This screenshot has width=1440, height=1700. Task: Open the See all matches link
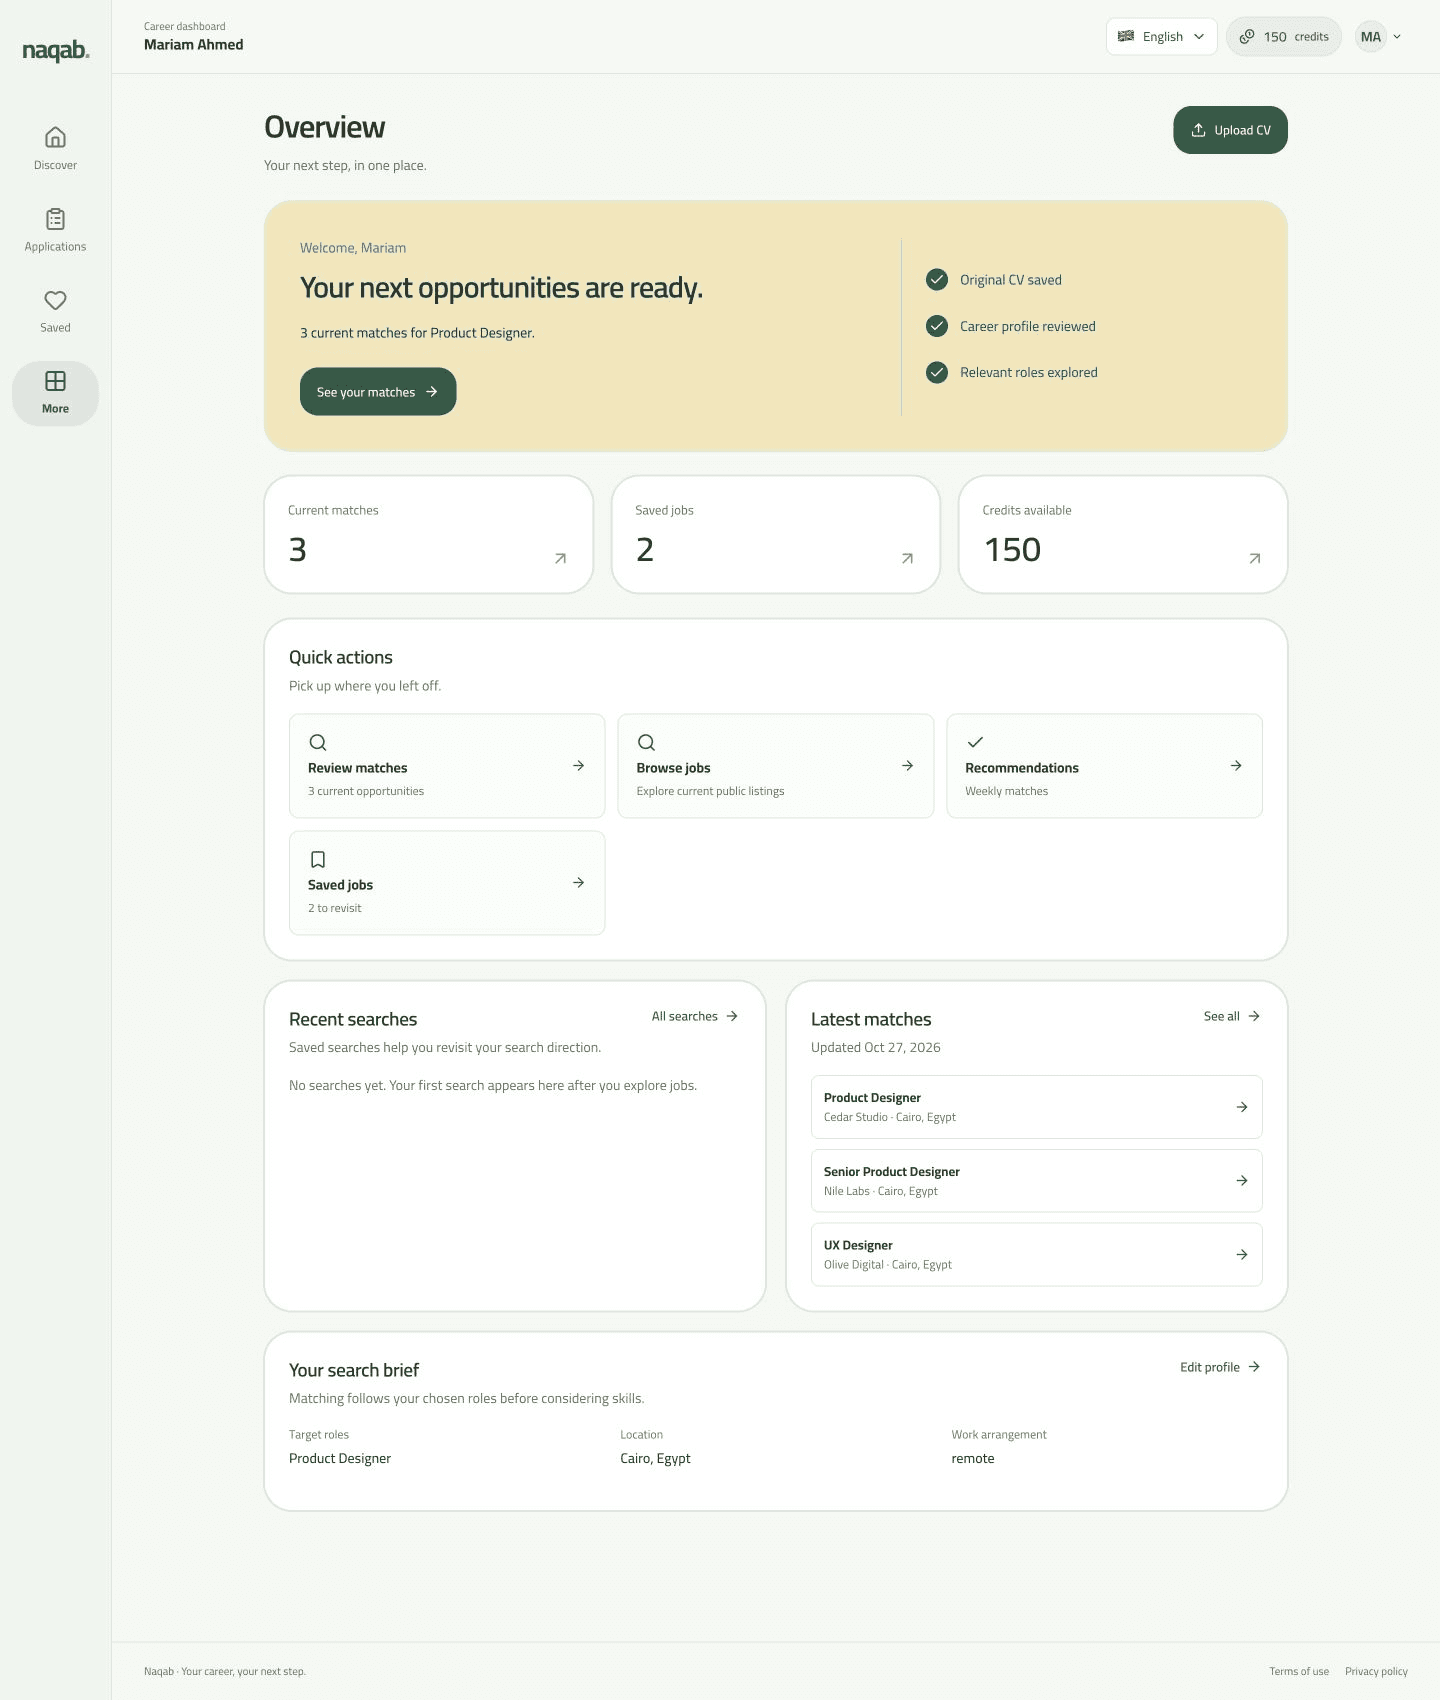[x=1232, y=1016]
